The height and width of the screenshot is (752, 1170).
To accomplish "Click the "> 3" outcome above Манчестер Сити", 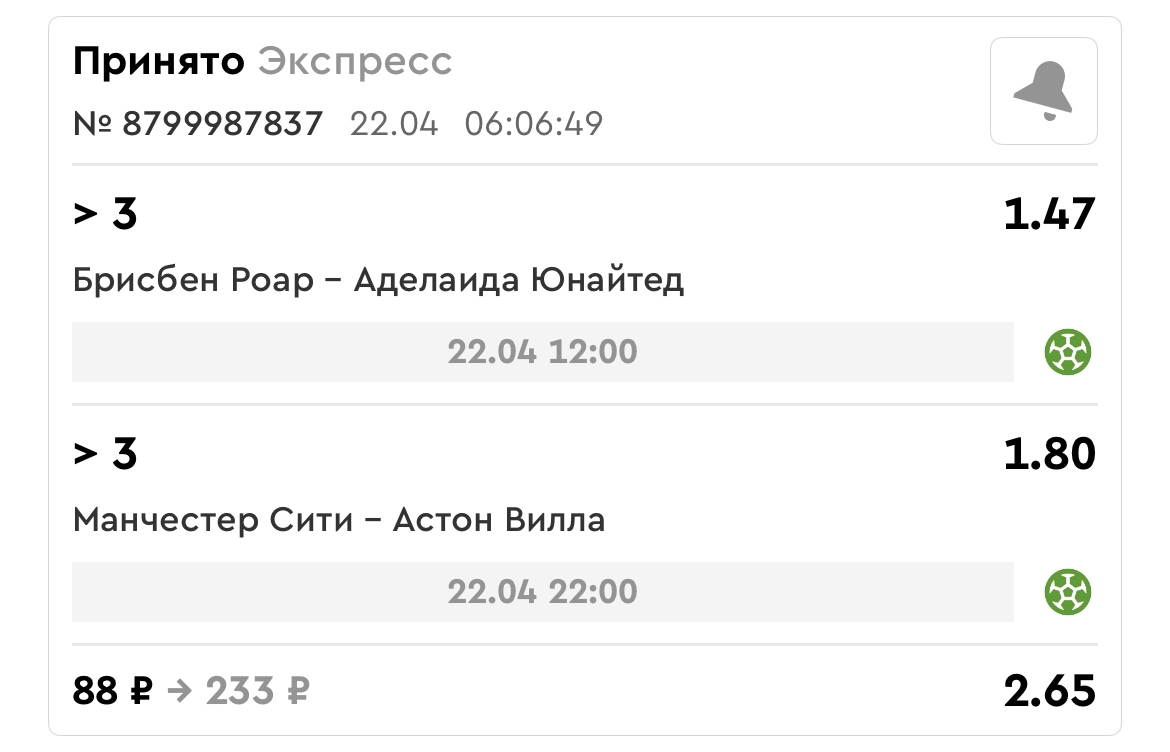I will point(105,454).
